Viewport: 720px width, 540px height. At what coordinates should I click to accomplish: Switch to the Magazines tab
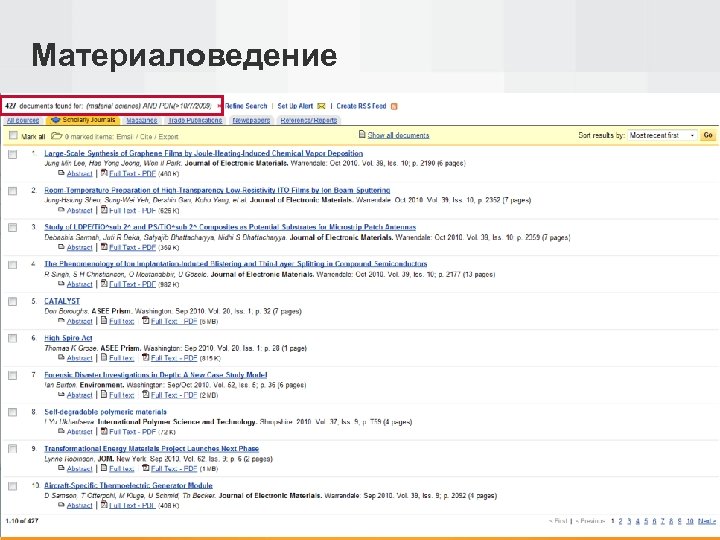tap(141, 120)
